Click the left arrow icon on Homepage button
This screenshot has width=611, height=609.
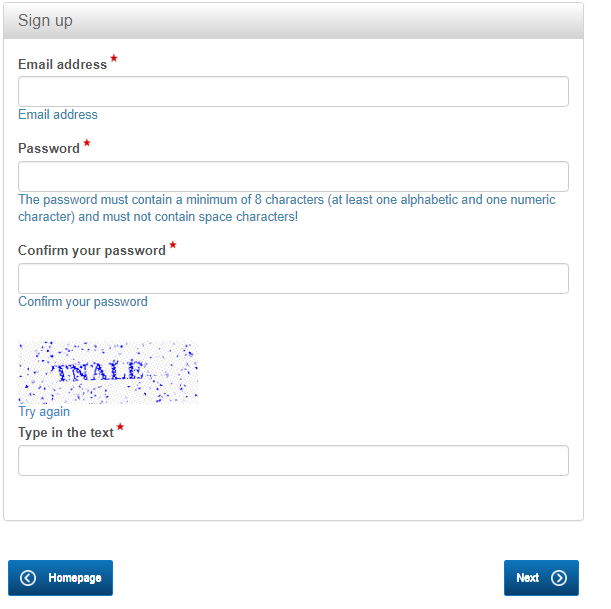click(28, 578)
